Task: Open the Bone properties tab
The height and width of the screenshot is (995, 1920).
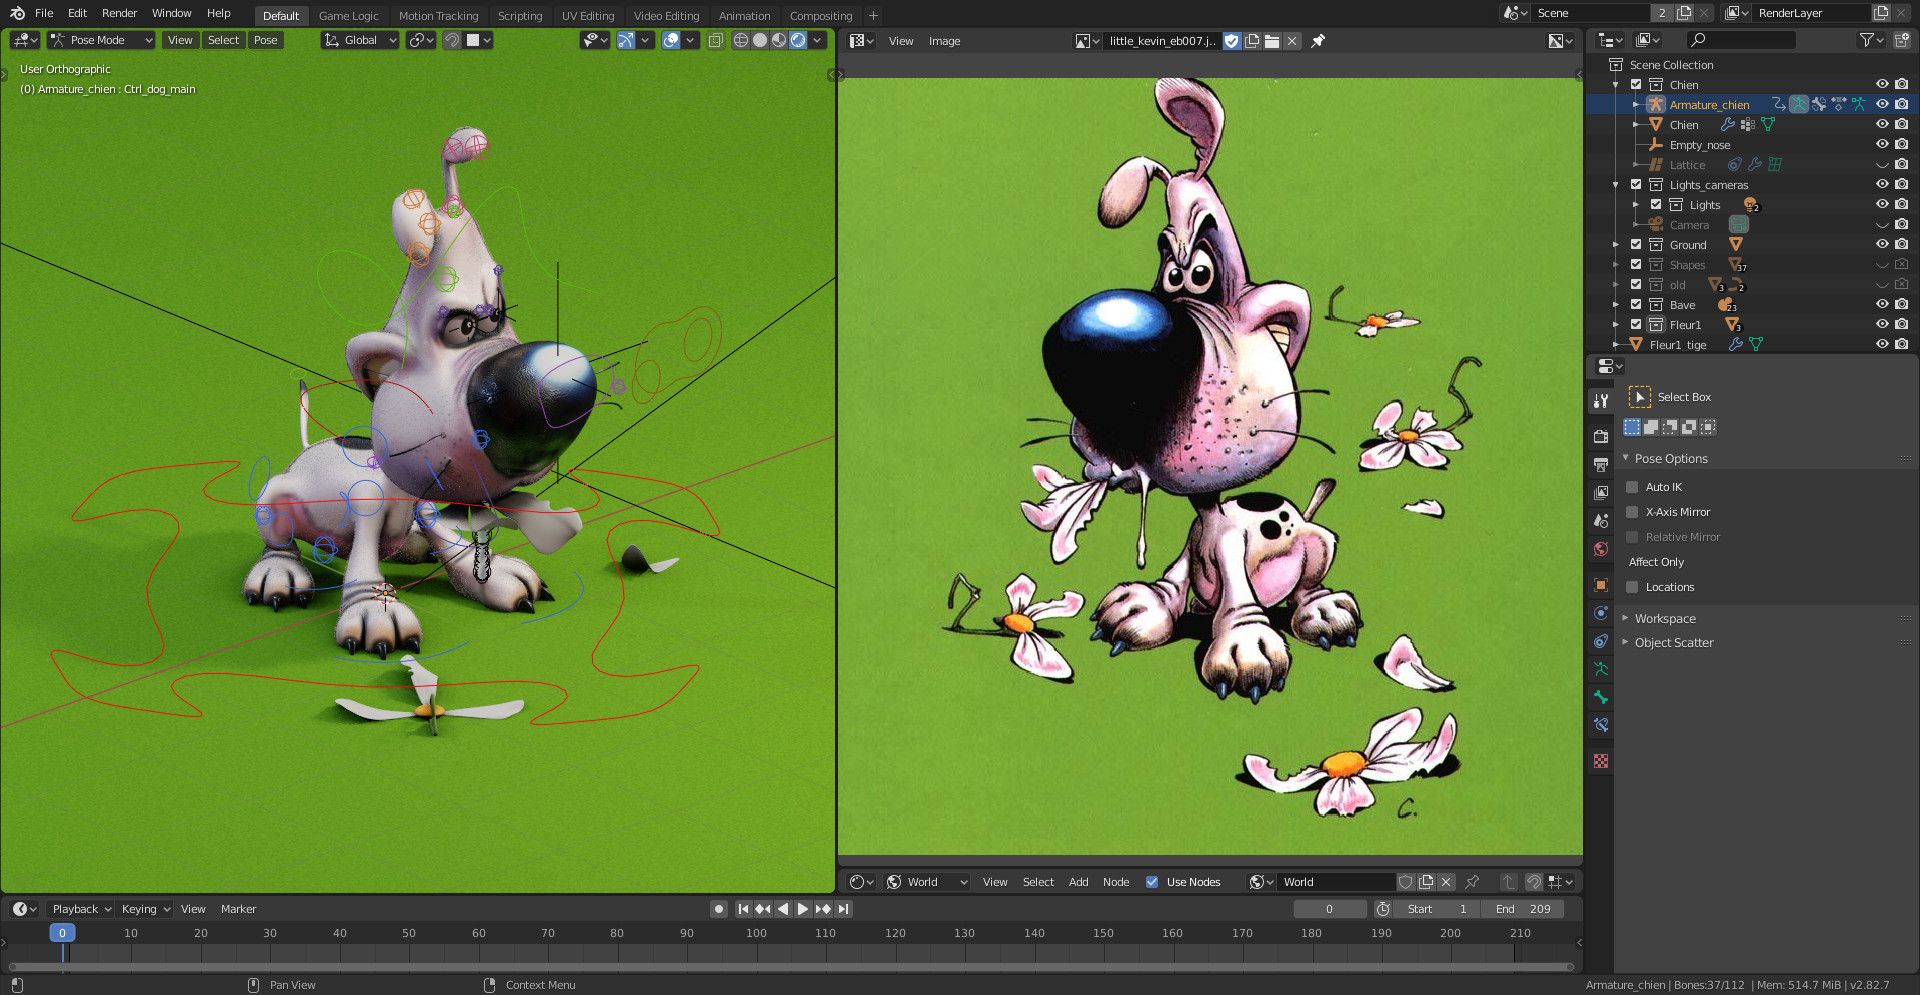Action: 1601,697
